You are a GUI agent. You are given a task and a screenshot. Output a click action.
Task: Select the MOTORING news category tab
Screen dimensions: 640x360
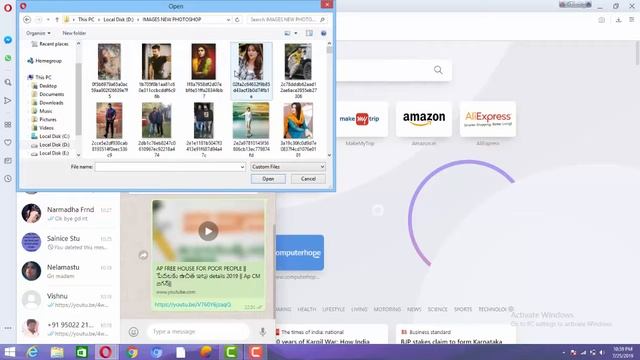click(x=387, y=309)
